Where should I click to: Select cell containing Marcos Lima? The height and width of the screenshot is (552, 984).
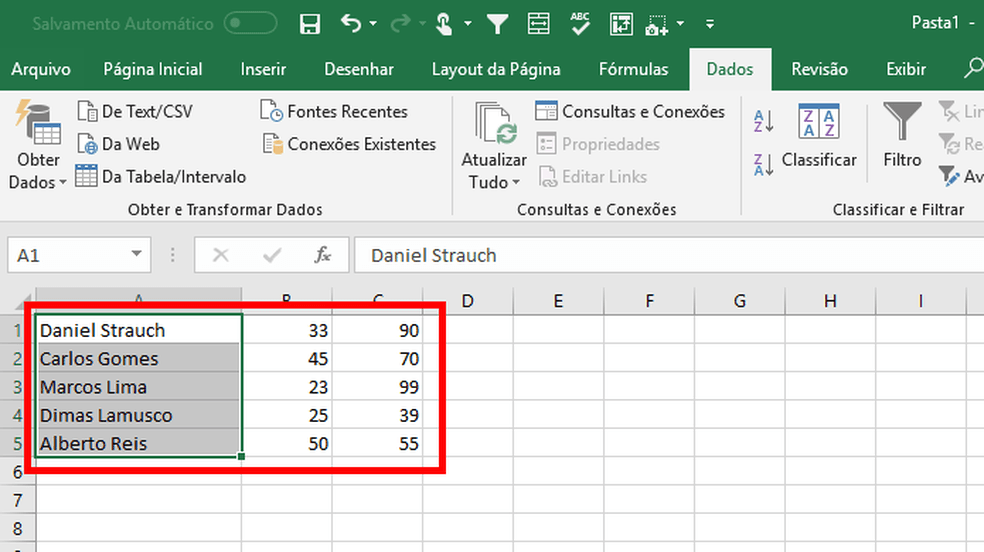pos(138,387)
